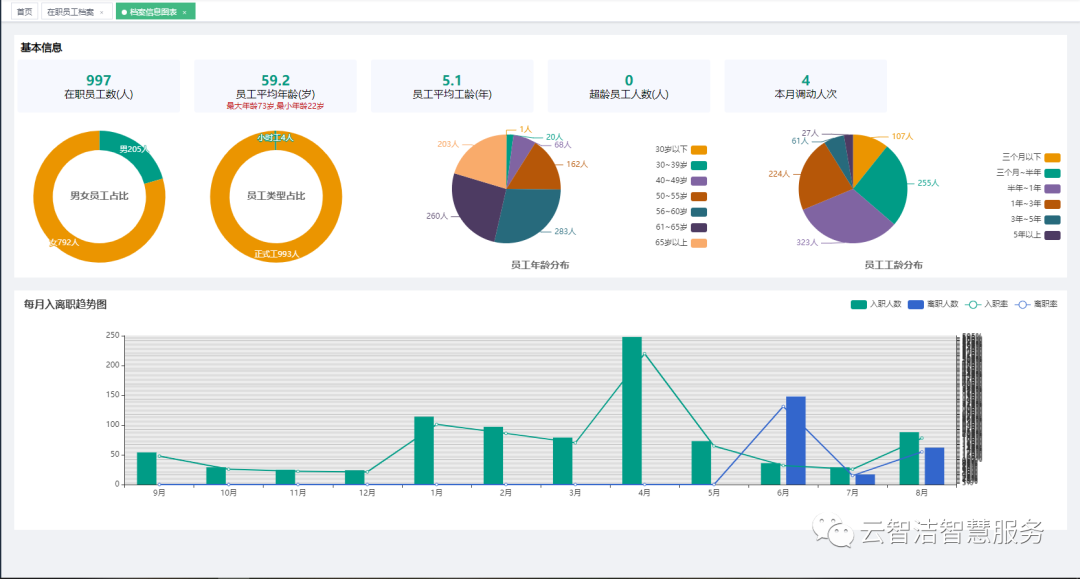Screen dimensions: 1080x579
Task: Click the 5年以上 tenure legend marker
Action: (1052, 235)
